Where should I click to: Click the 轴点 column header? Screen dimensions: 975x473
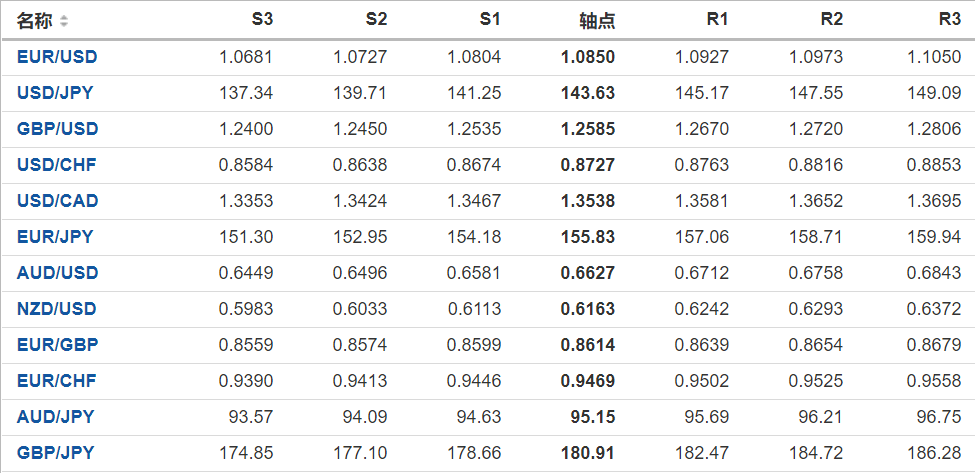(597, 21)
